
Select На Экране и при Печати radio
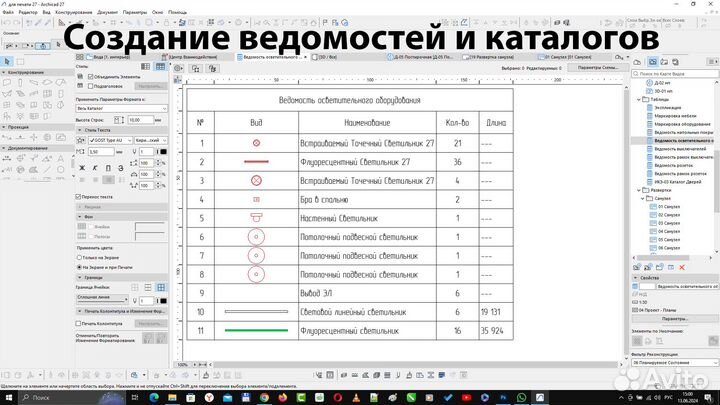[x=79, y=267]
